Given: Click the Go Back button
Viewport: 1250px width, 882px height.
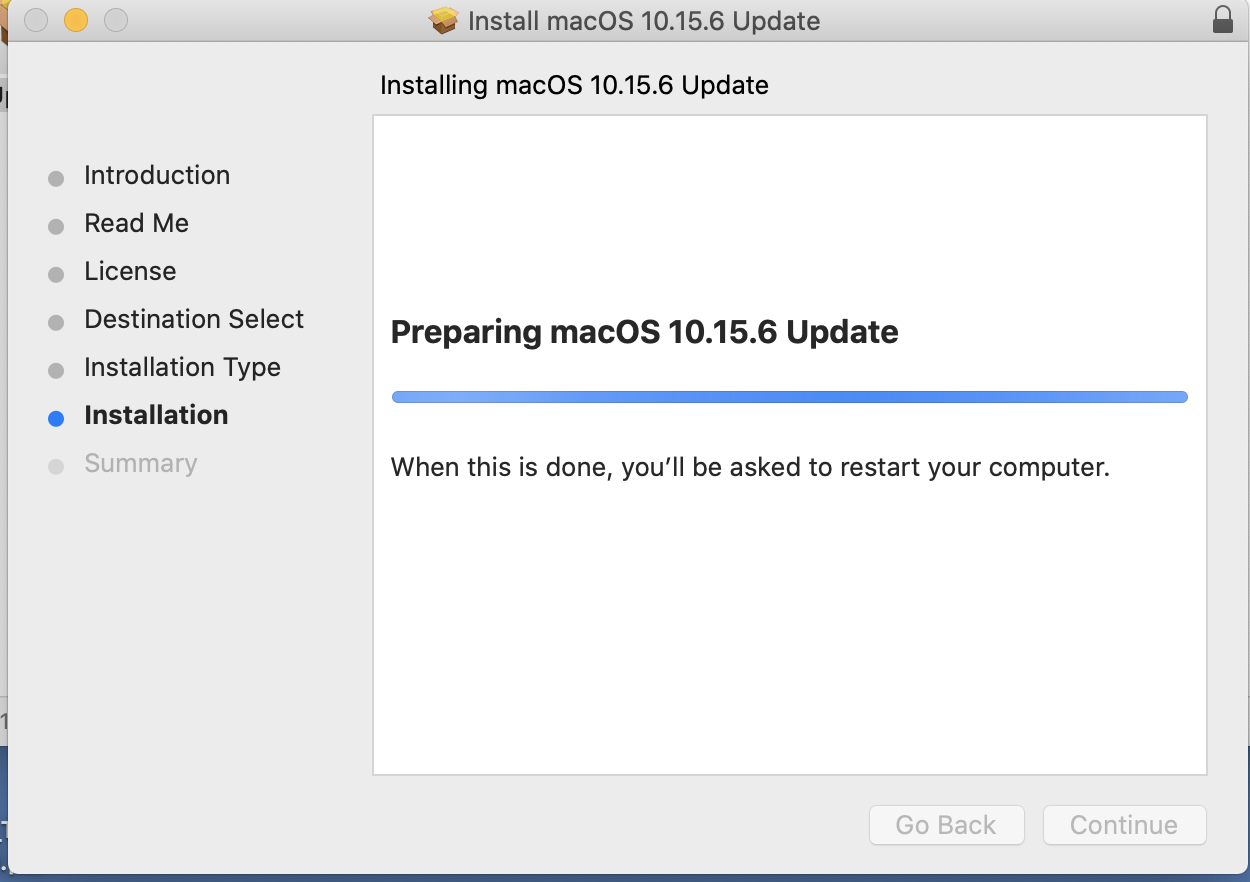Looking at the screenshot, I should 946,825.
